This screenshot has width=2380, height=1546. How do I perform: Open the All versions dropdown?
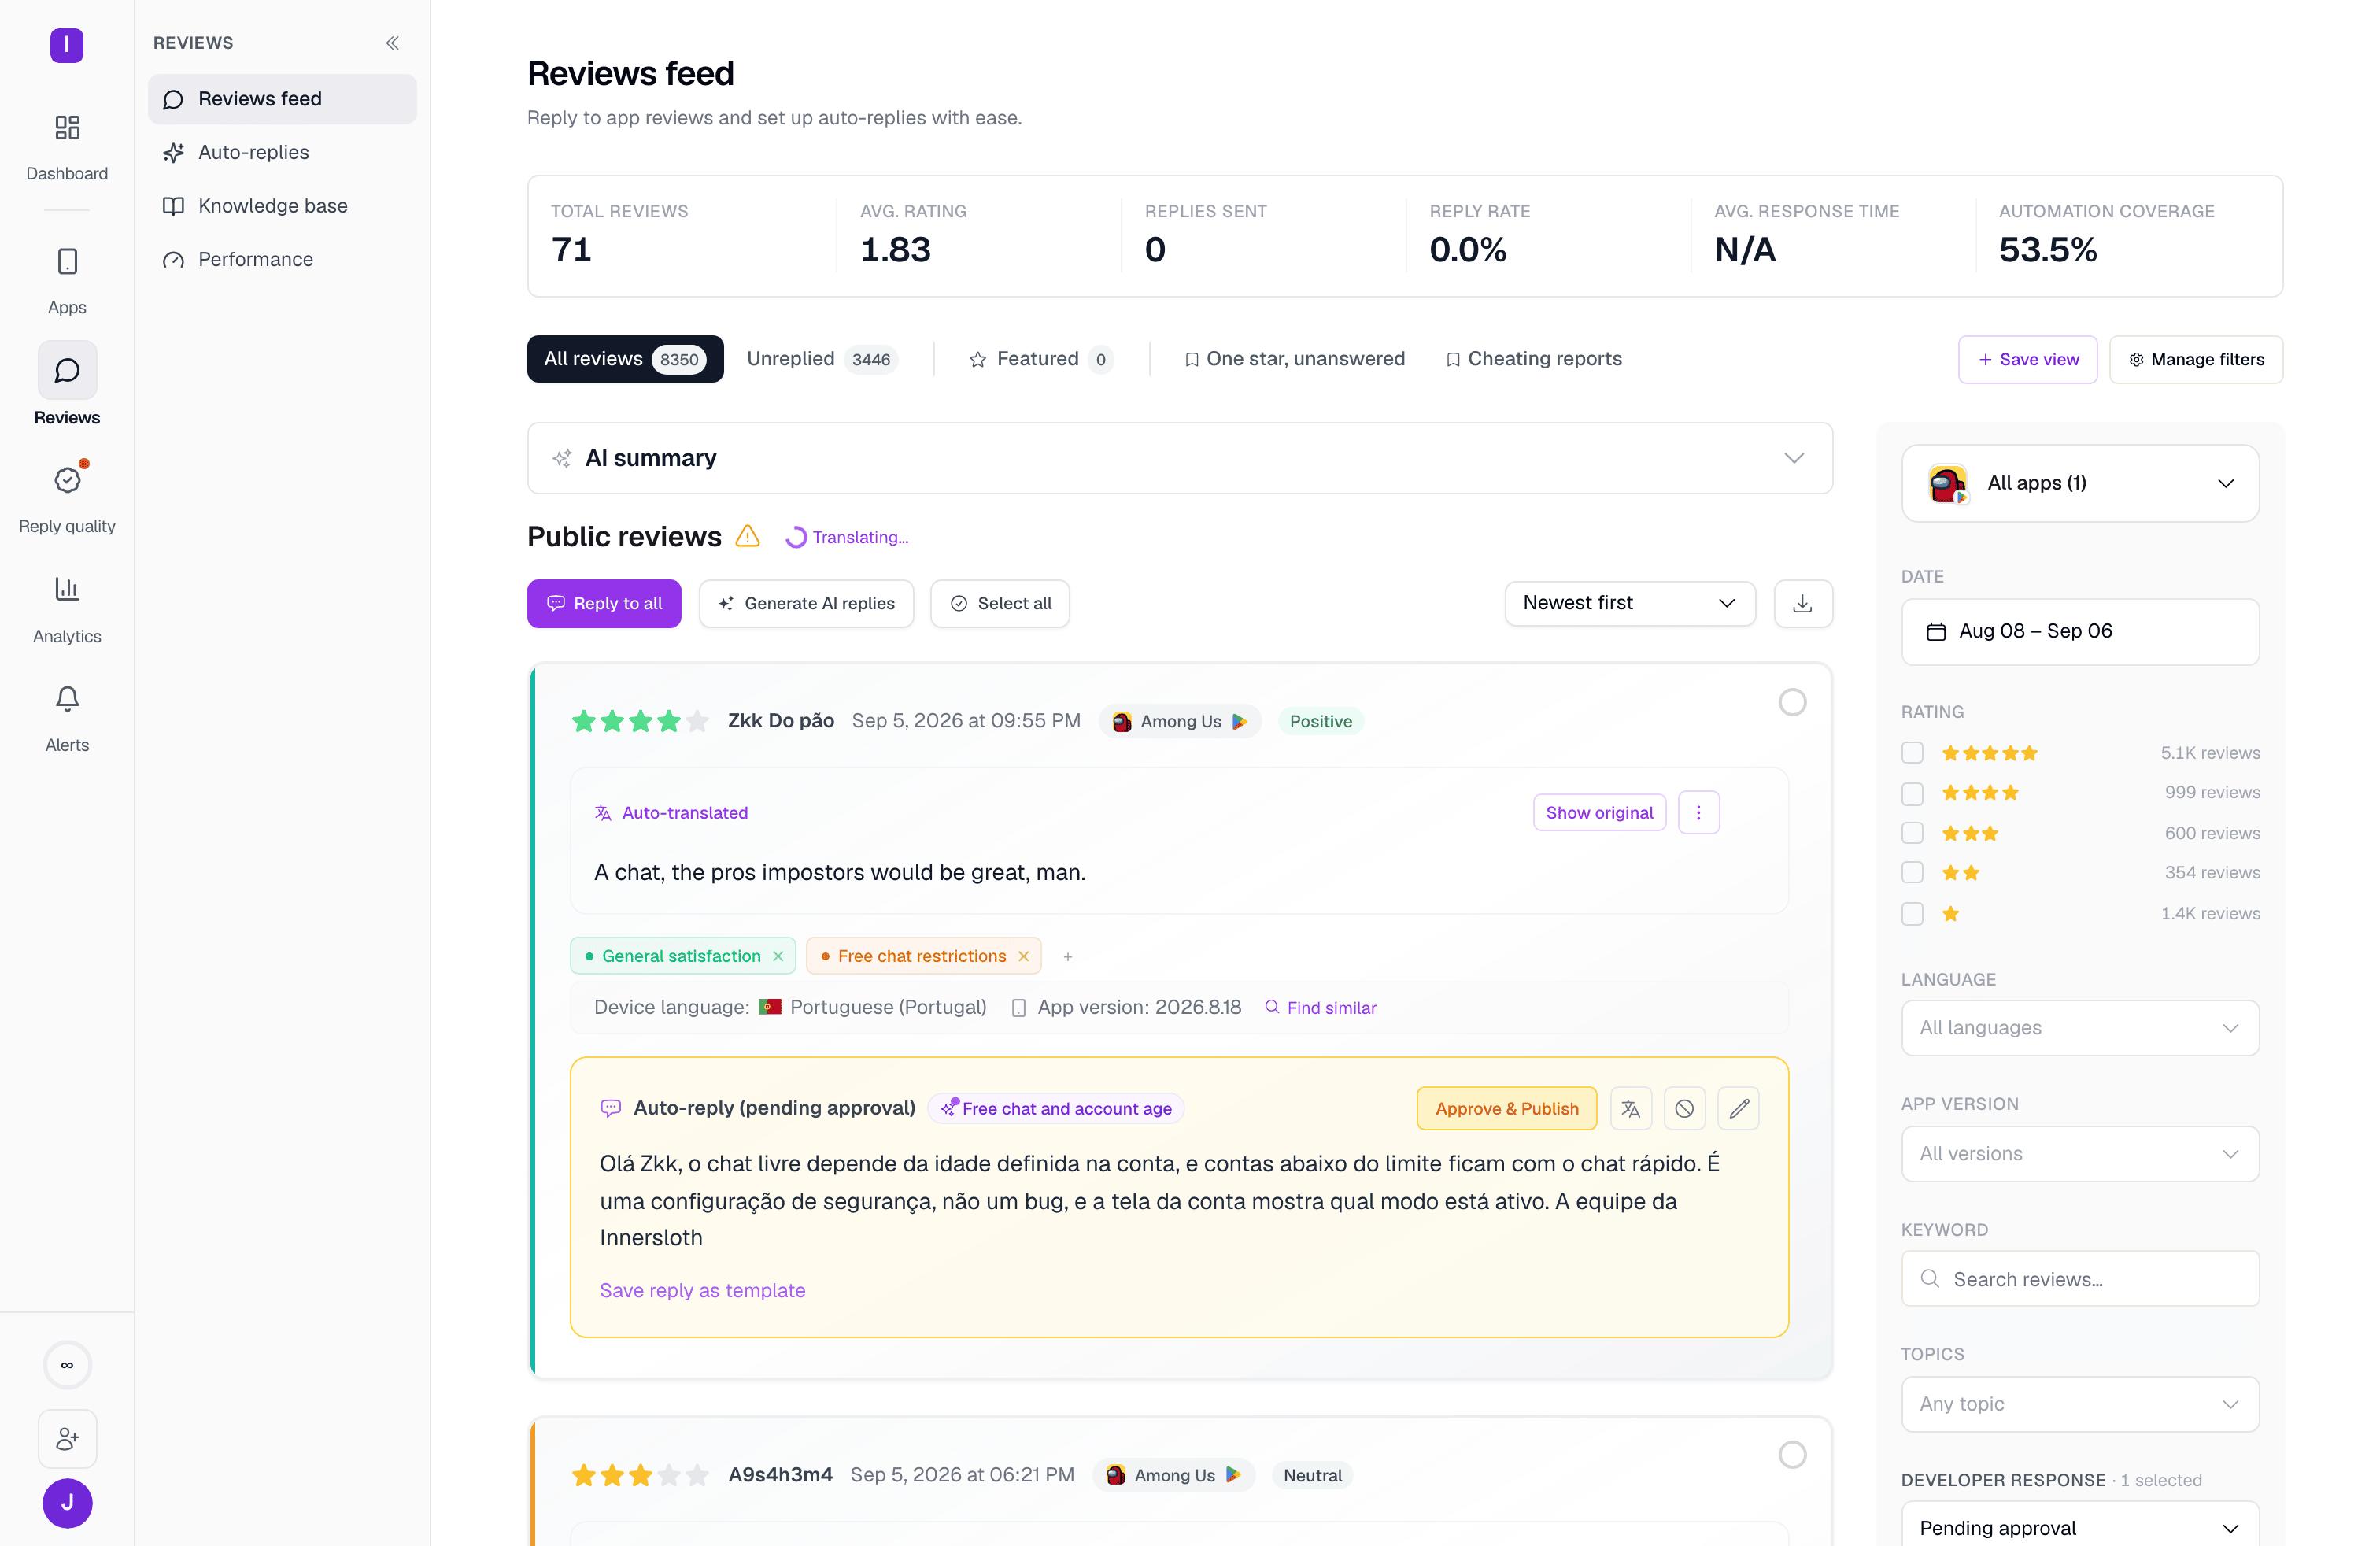coord(2080,1154)
